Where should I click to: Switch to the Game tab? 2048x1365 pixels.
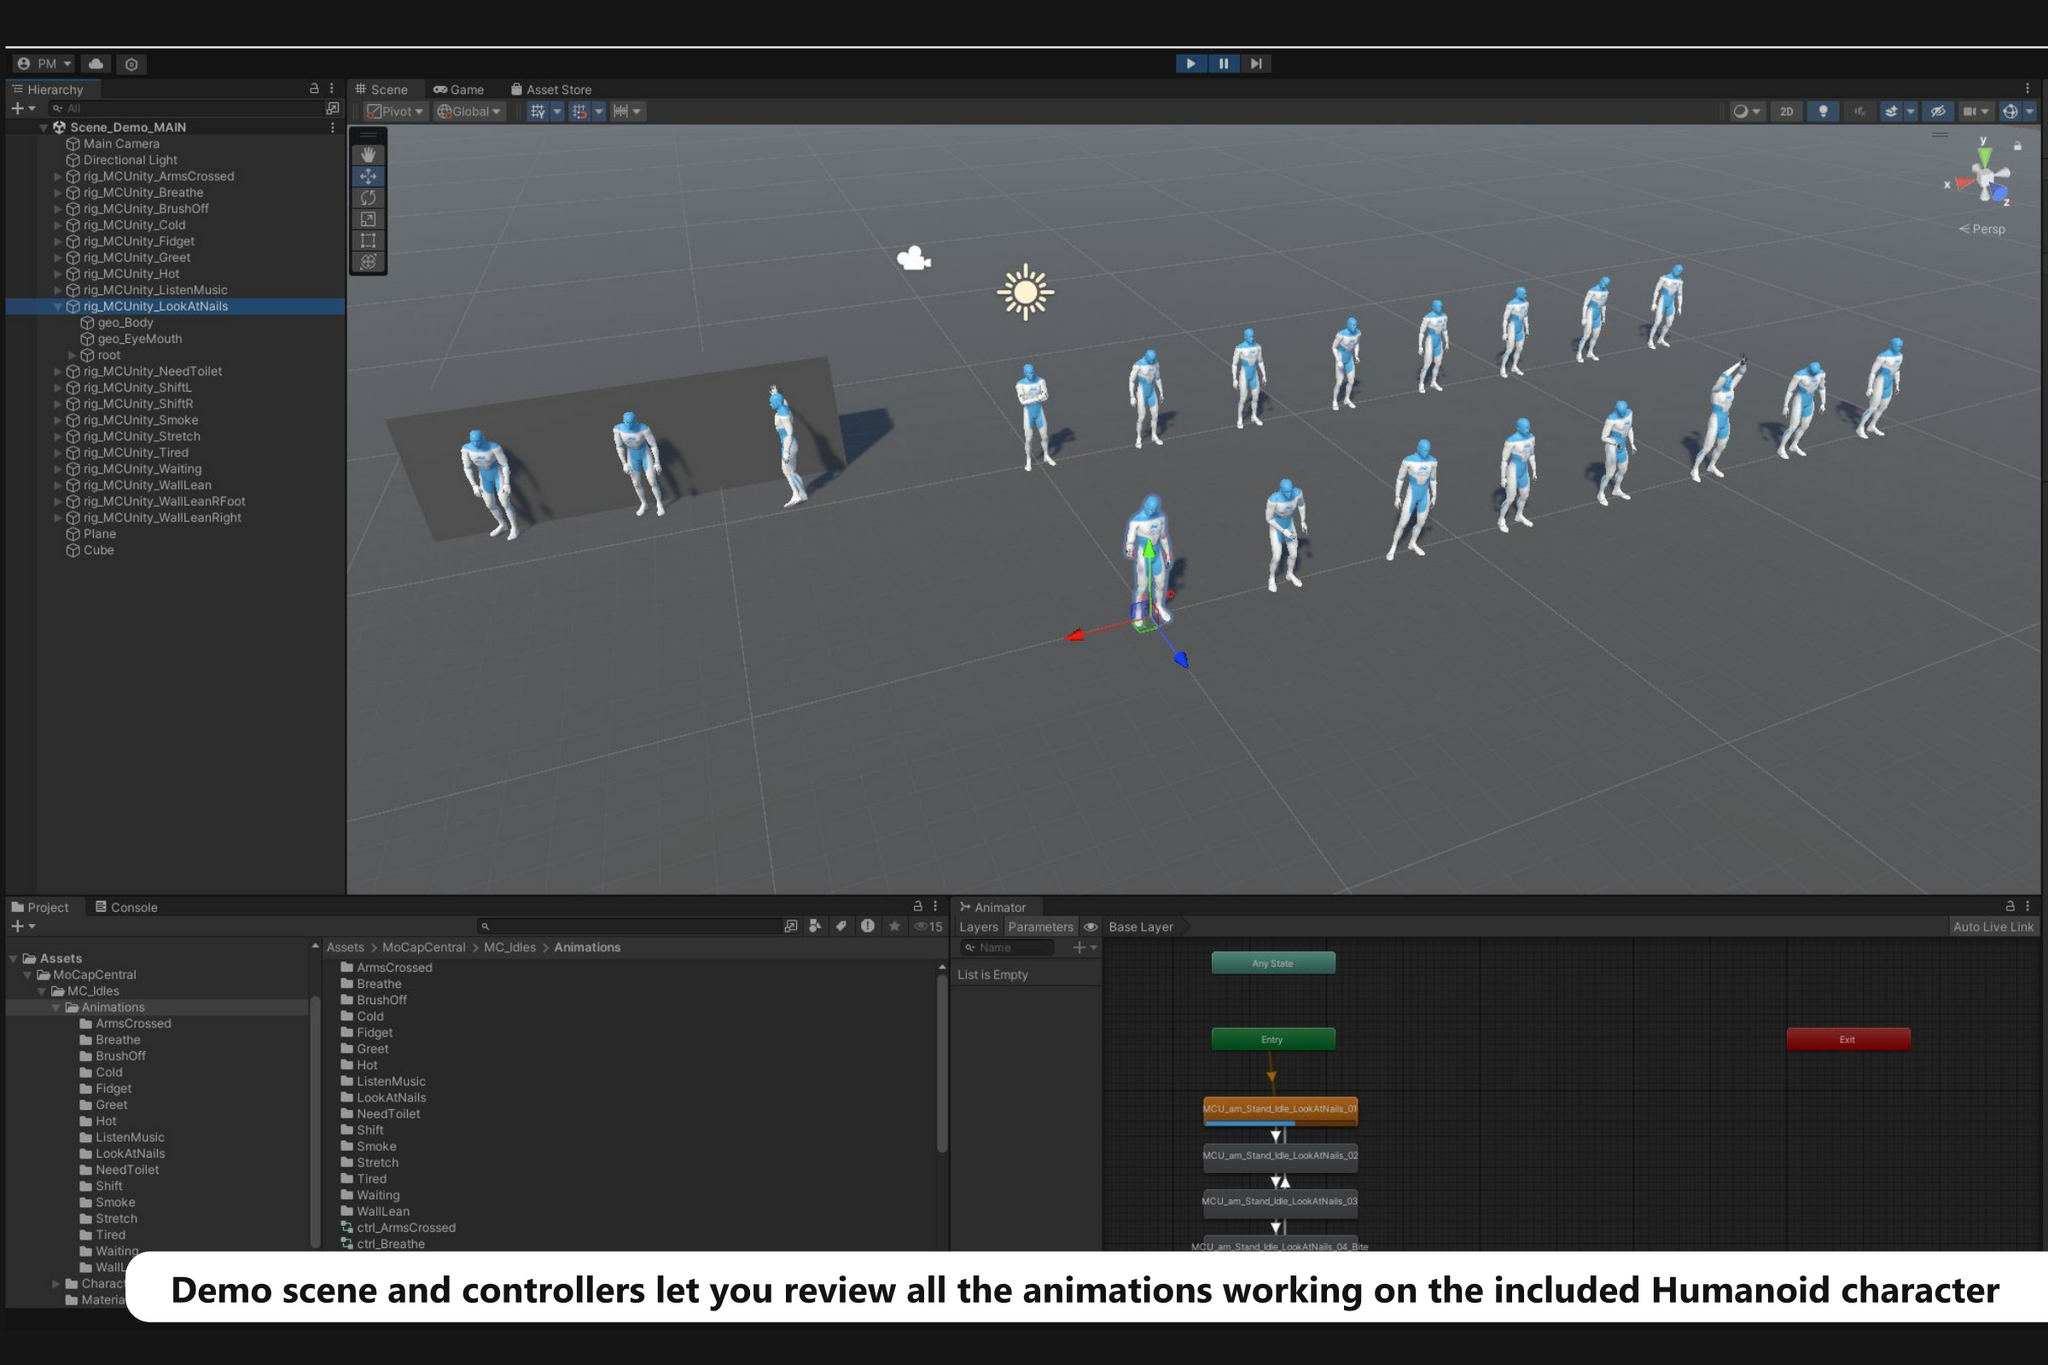459,89
